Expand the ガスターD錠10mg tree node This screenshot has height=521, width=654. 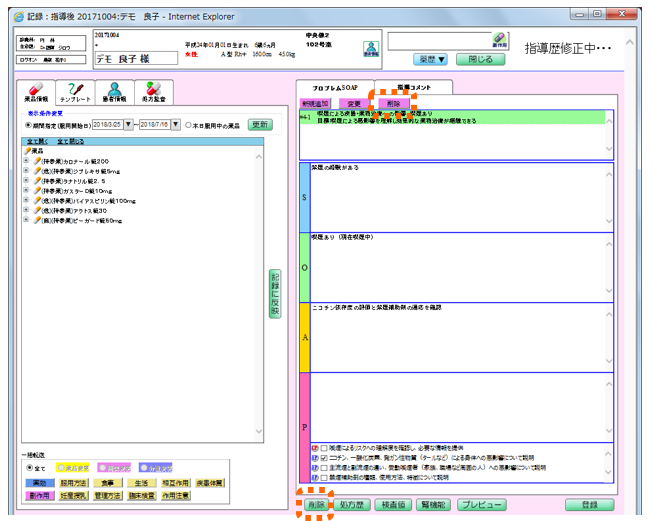25,191
